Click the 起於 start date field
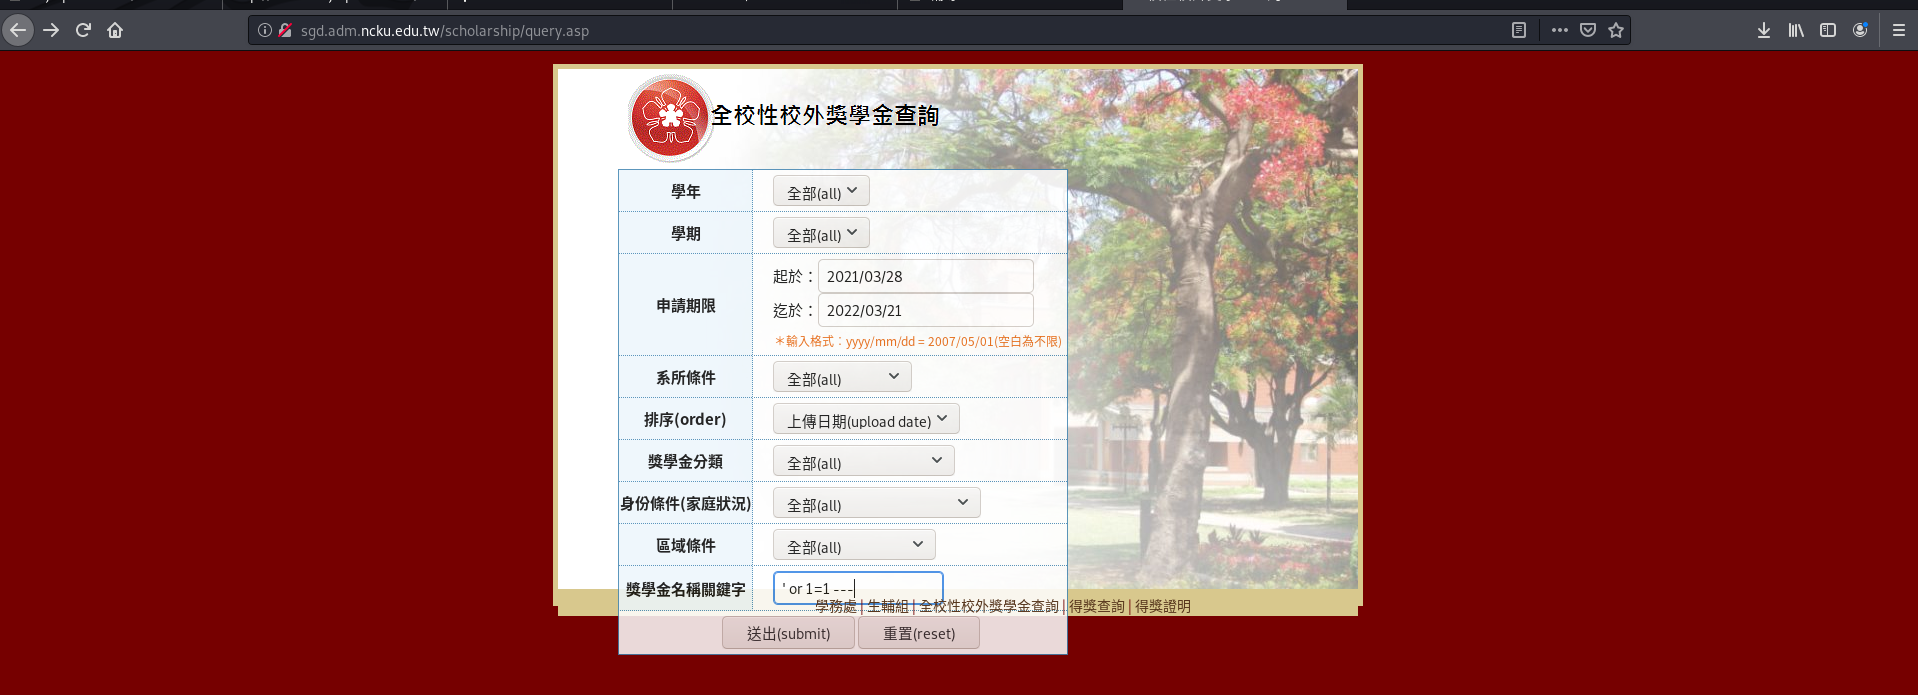Screen dimensions: 1918x695 926,276
